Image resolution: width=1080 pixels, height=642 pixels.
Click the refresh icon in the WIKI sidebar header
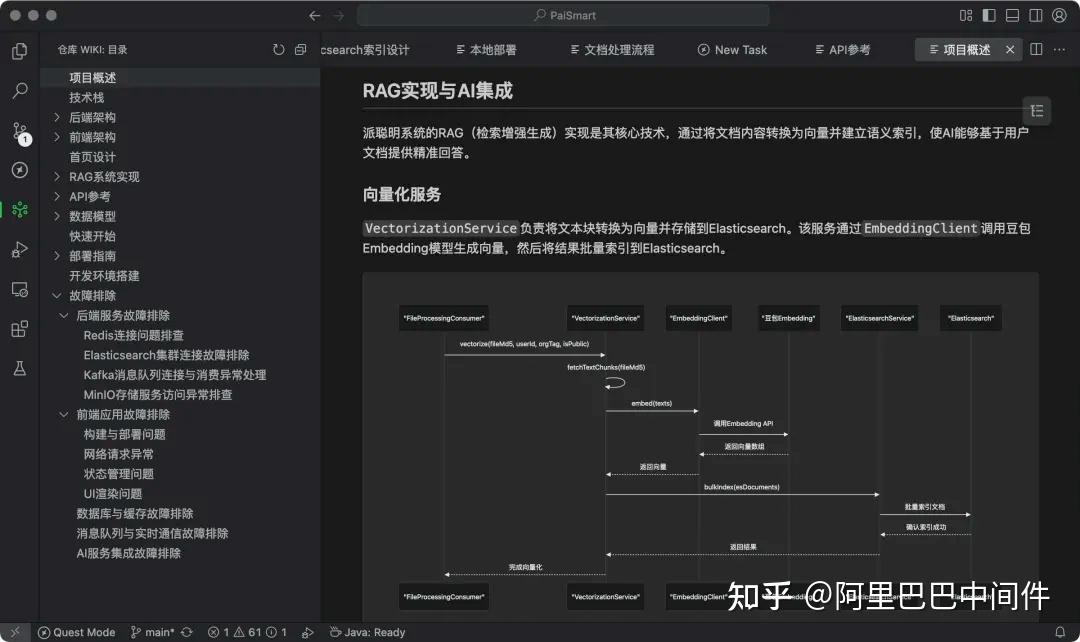coord(278,48)
